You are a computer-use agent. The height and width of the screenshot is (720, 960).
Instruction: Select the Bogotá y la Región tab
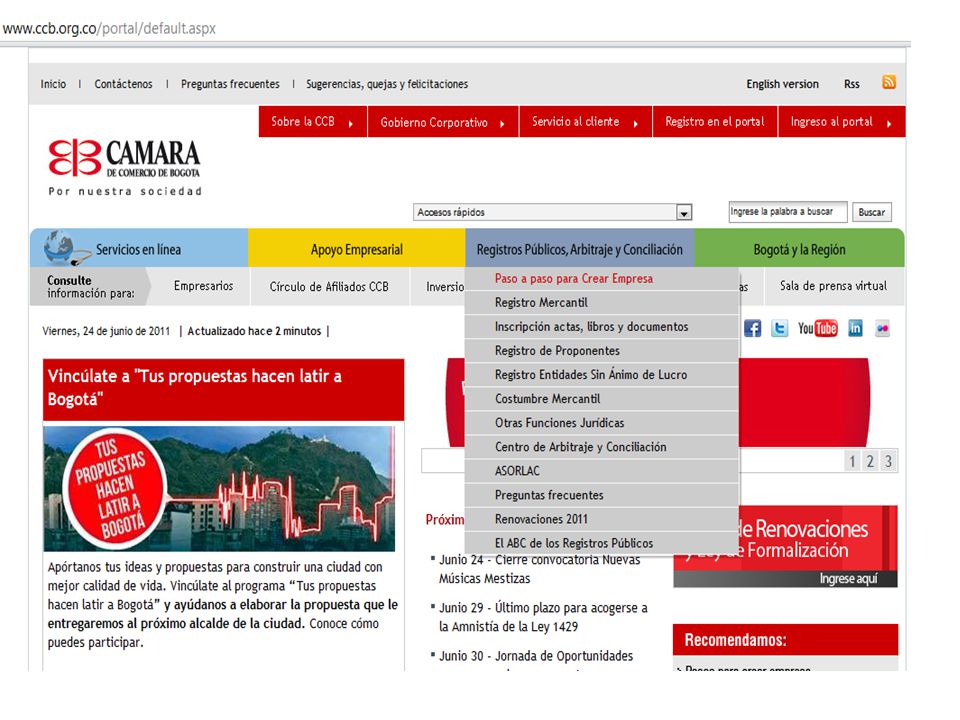click(x=800, y=249)
